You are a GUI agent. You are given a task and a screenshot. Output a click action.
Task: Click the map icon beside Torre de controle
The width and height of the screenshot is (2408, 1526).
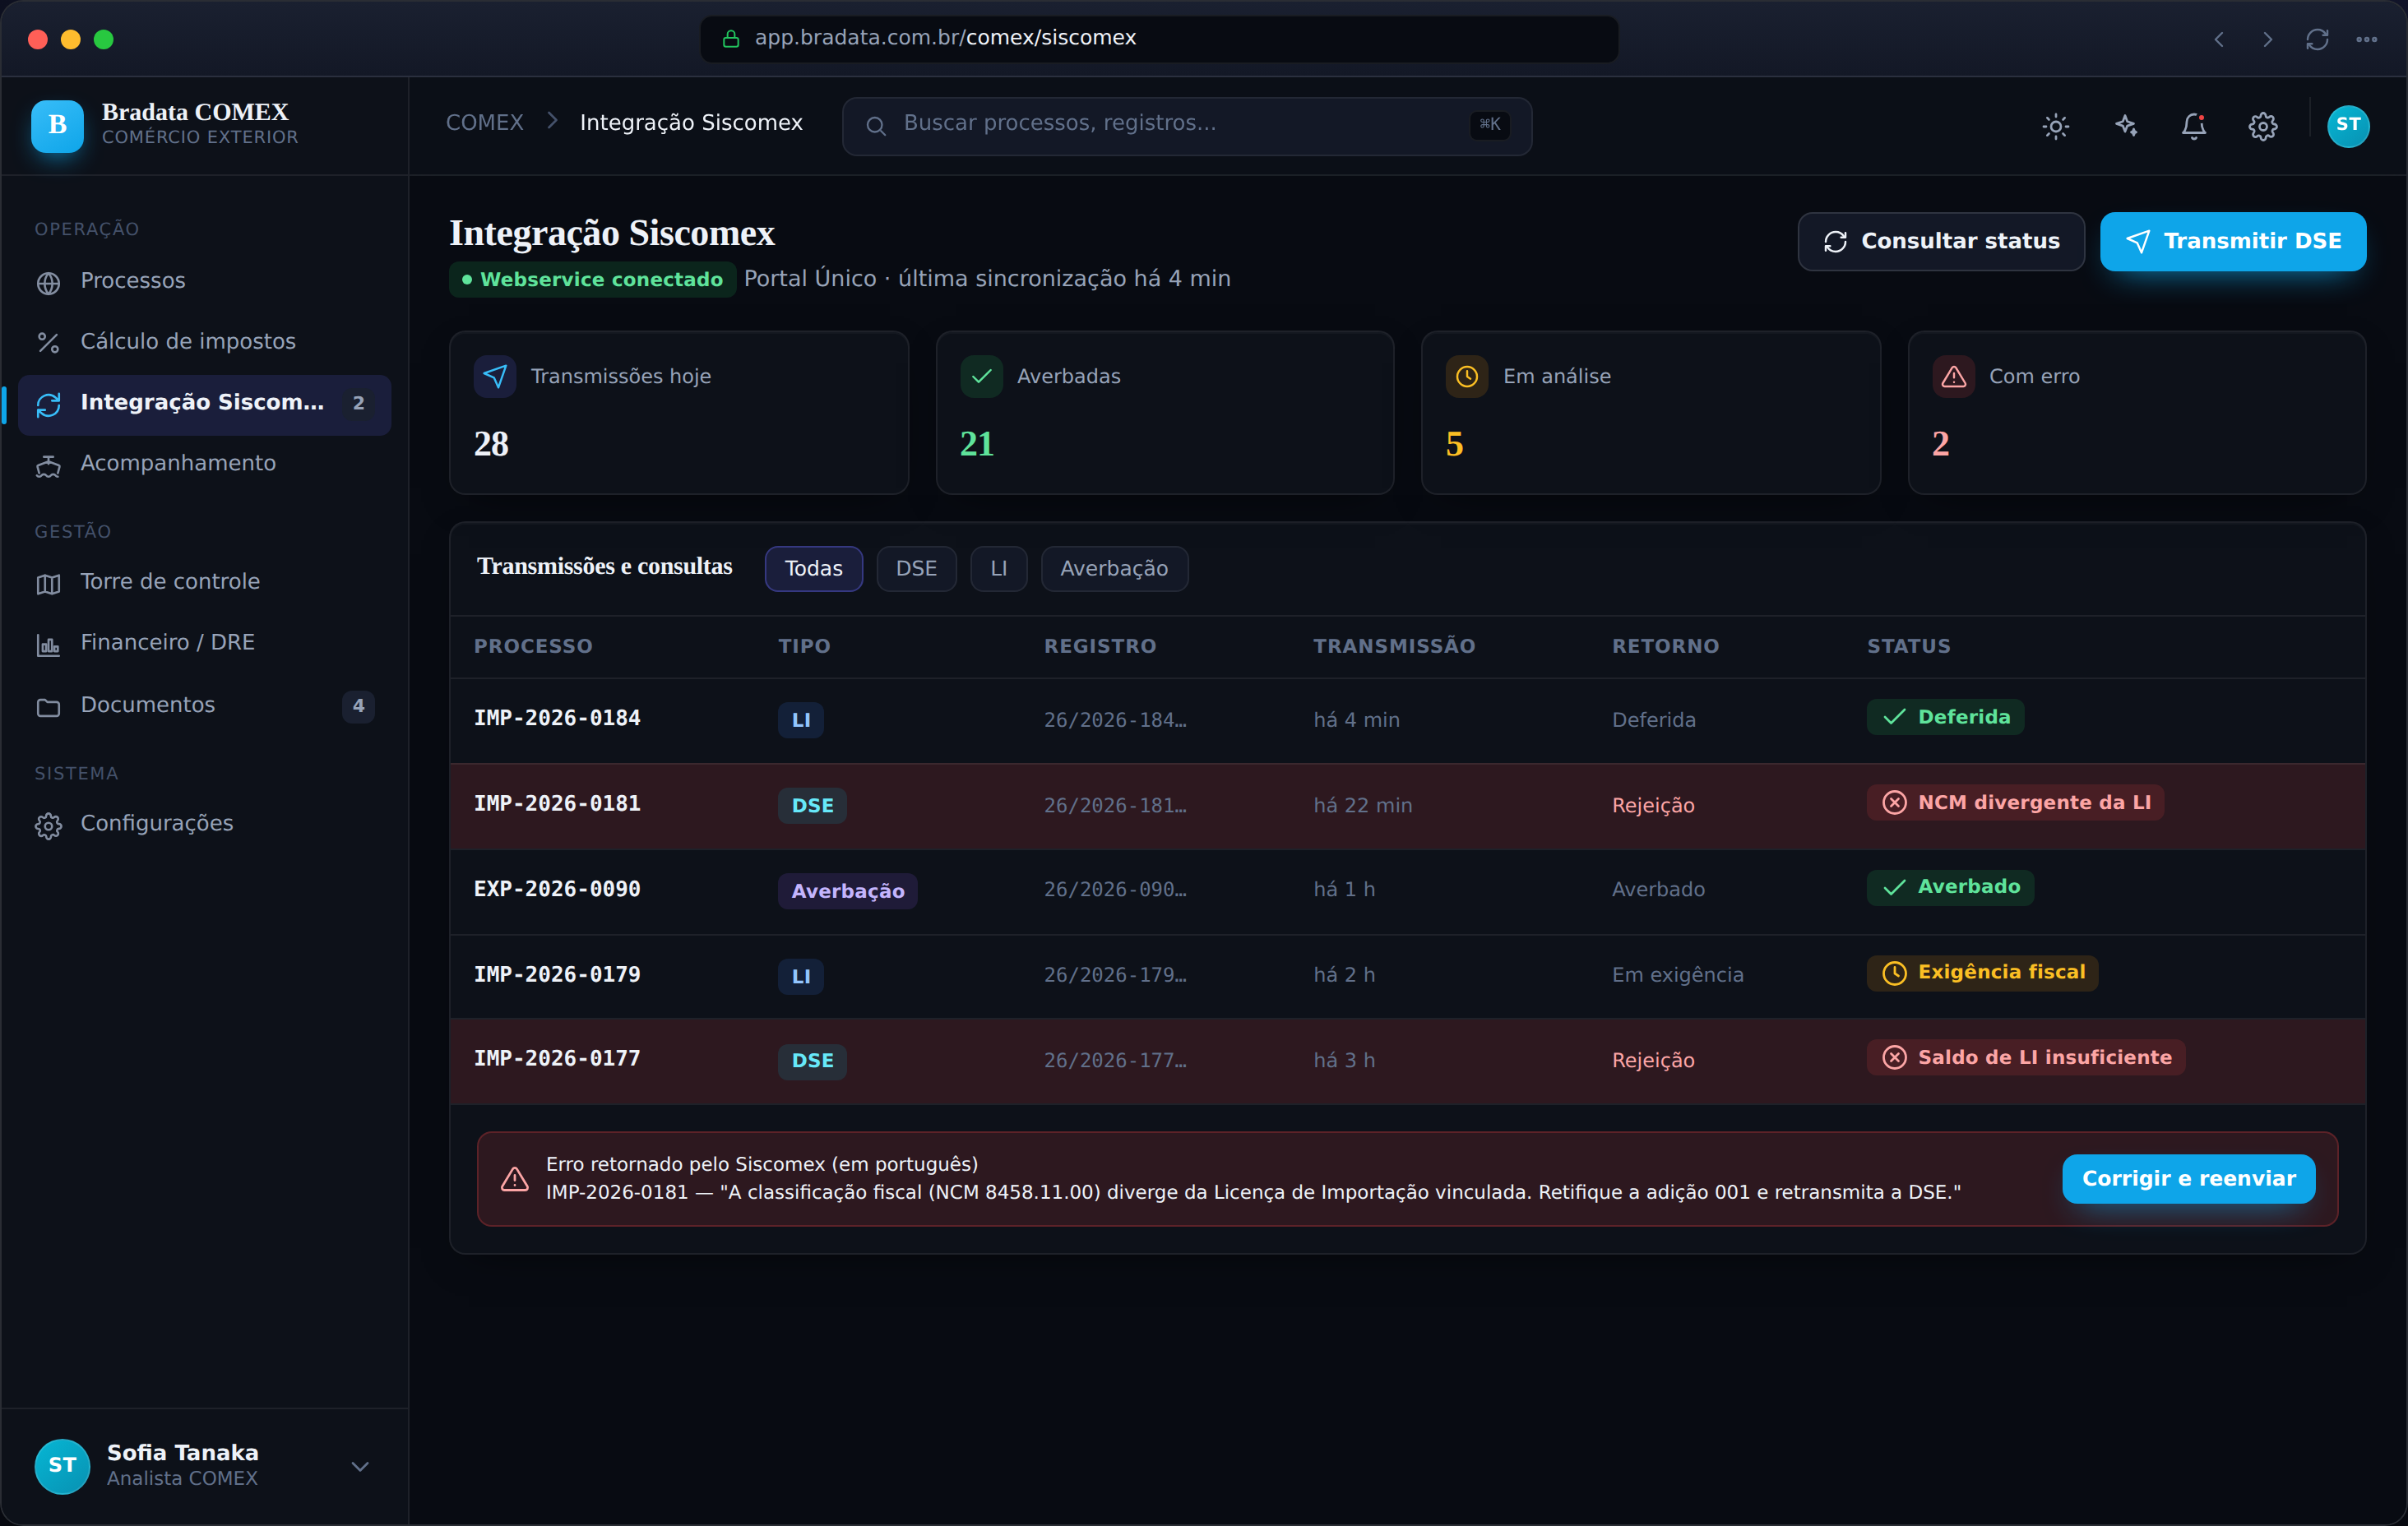[x=48, y=584]
